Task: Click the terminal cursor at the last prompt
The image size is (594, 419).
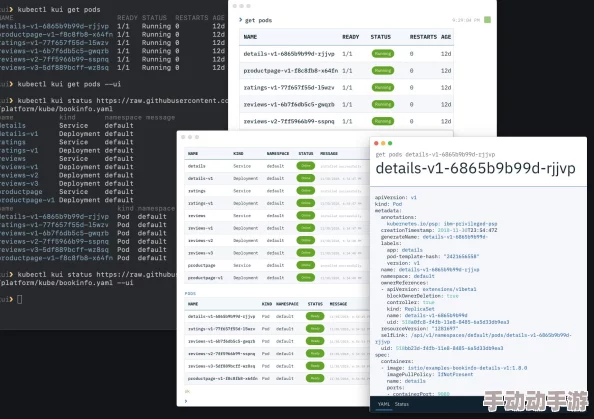Action: tap(20, 299)
